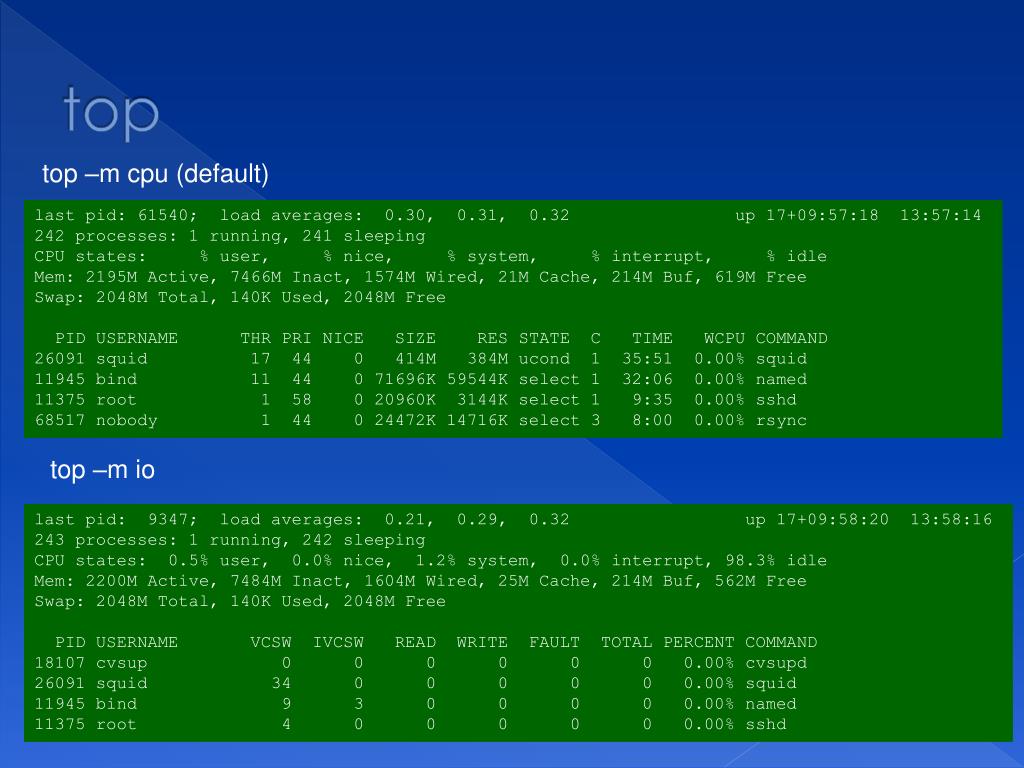
Task: Click "98.3% idle" CPU state
Action: point(776,561)
